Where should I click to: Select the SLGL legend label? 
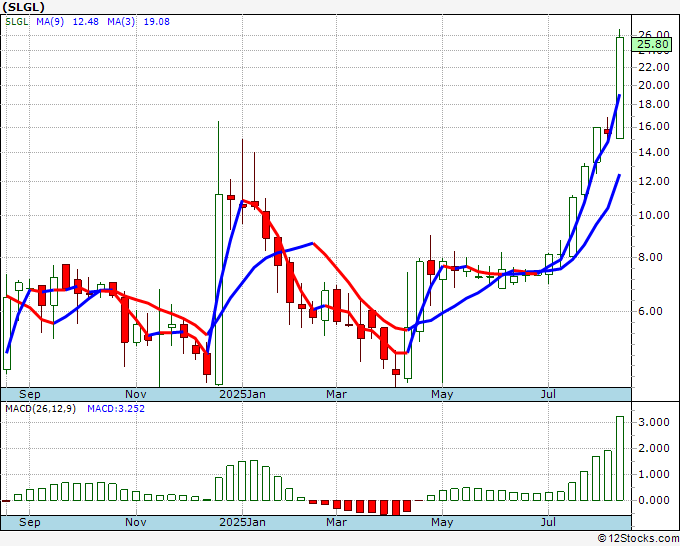click(x=17, y=22)
